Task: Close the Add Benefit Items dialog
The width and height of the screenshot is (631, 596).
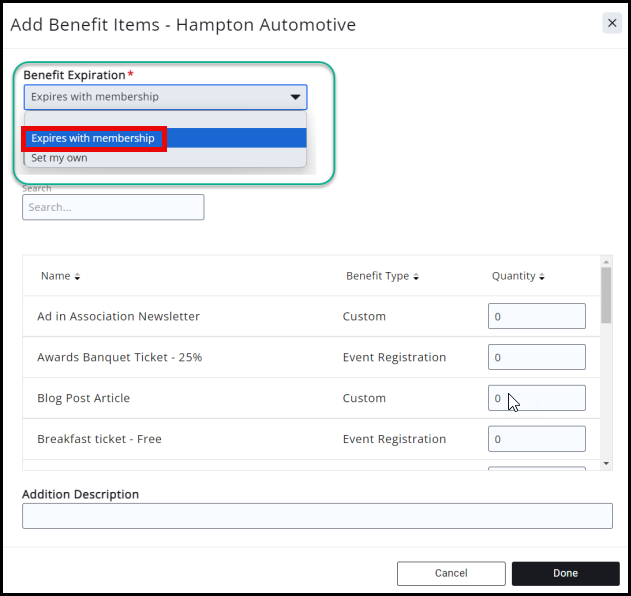Action: coord(612,23)
